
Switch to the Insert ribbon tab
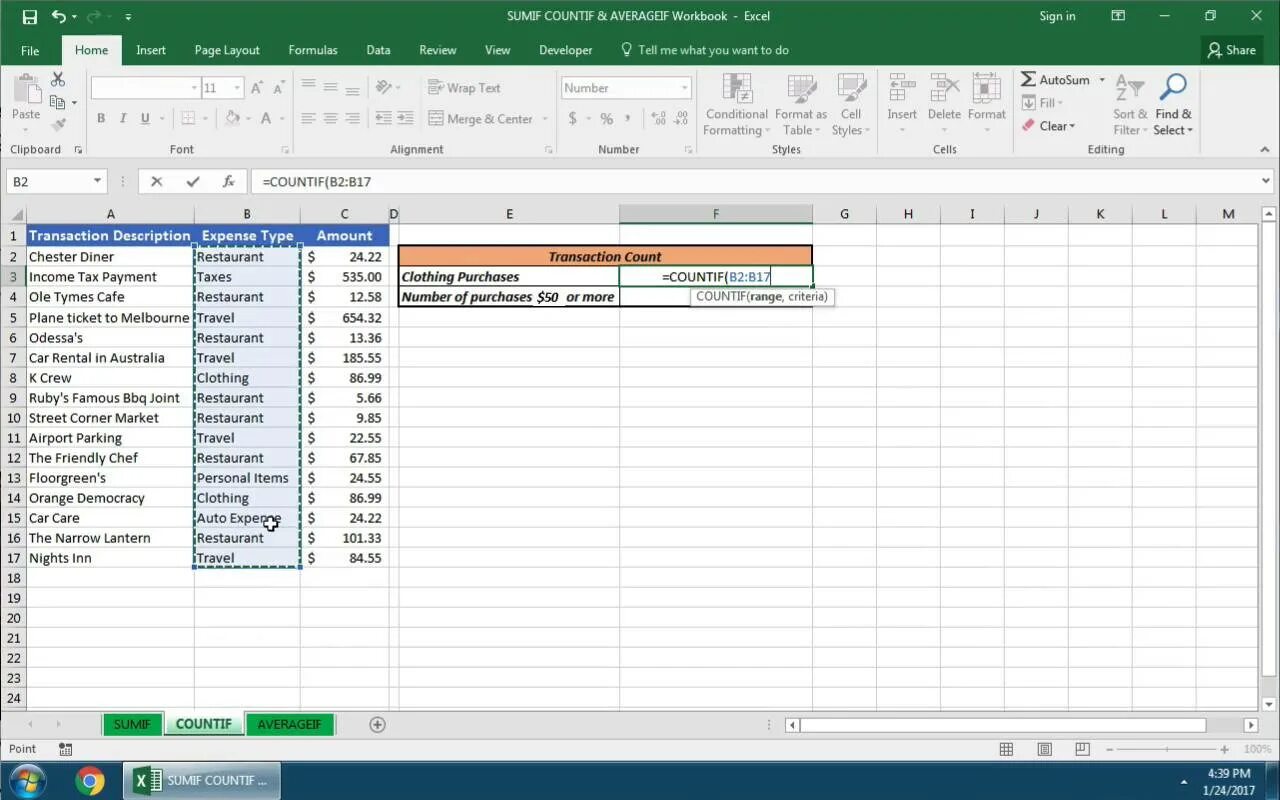(151, 50)
